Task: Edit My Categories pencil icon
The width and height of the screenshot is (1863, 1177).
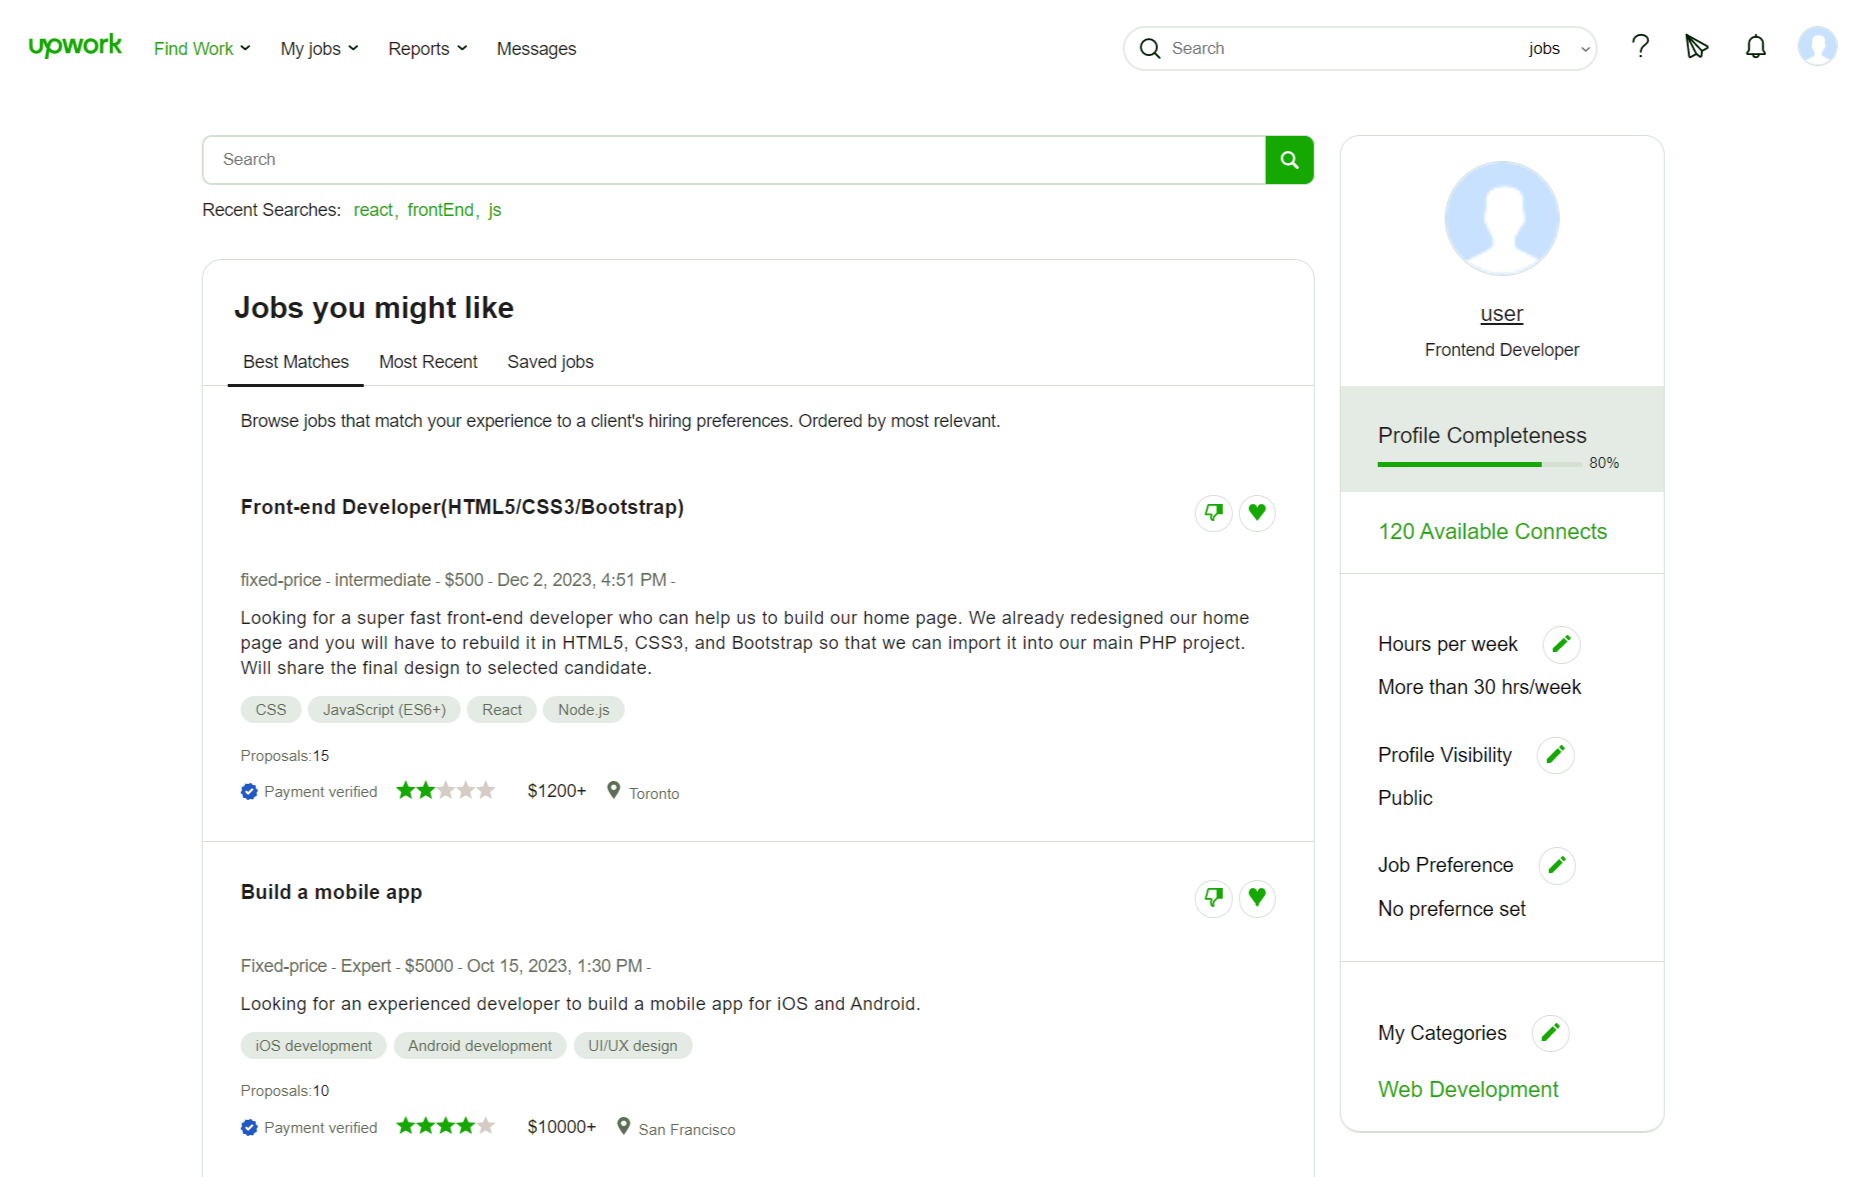Action: tap(1550, 1033)
